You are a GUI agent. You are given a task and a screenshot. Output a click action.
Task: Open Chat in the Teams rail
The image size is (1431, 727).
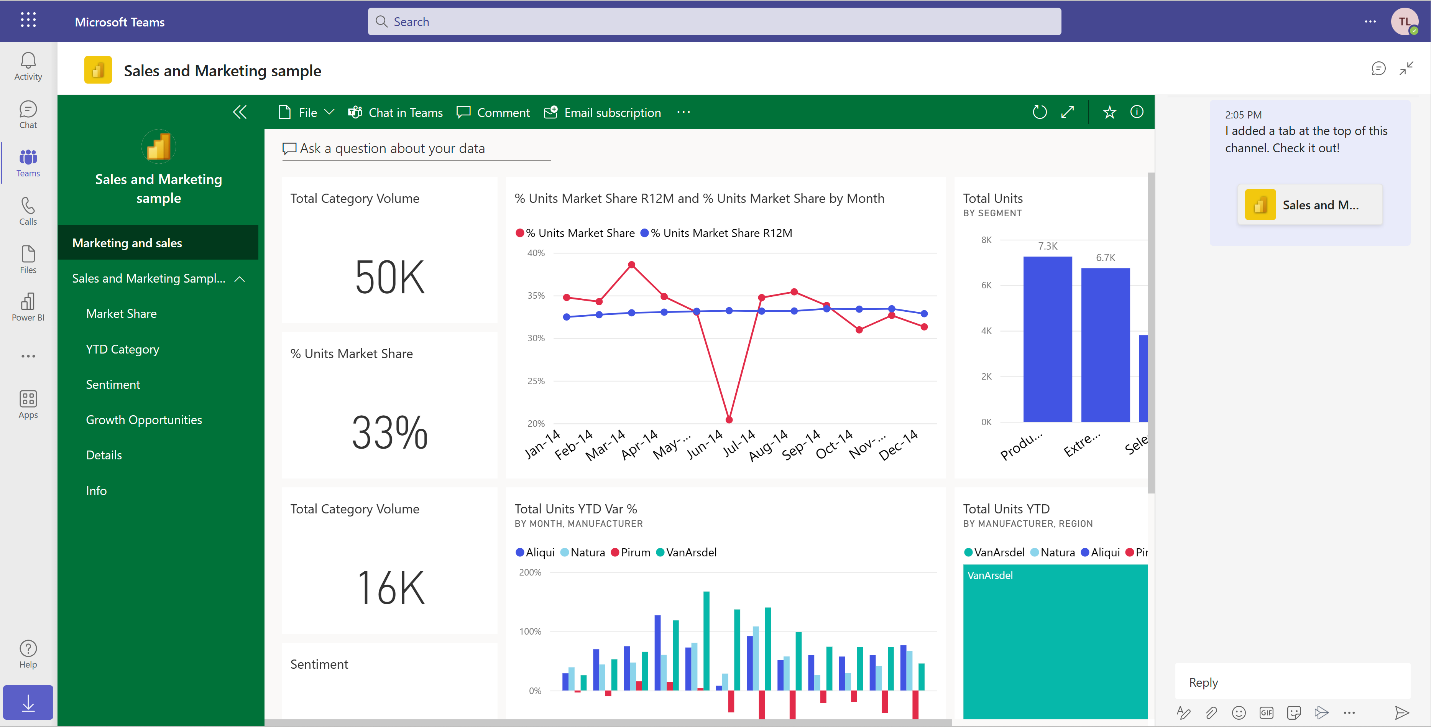coord(28,114)
